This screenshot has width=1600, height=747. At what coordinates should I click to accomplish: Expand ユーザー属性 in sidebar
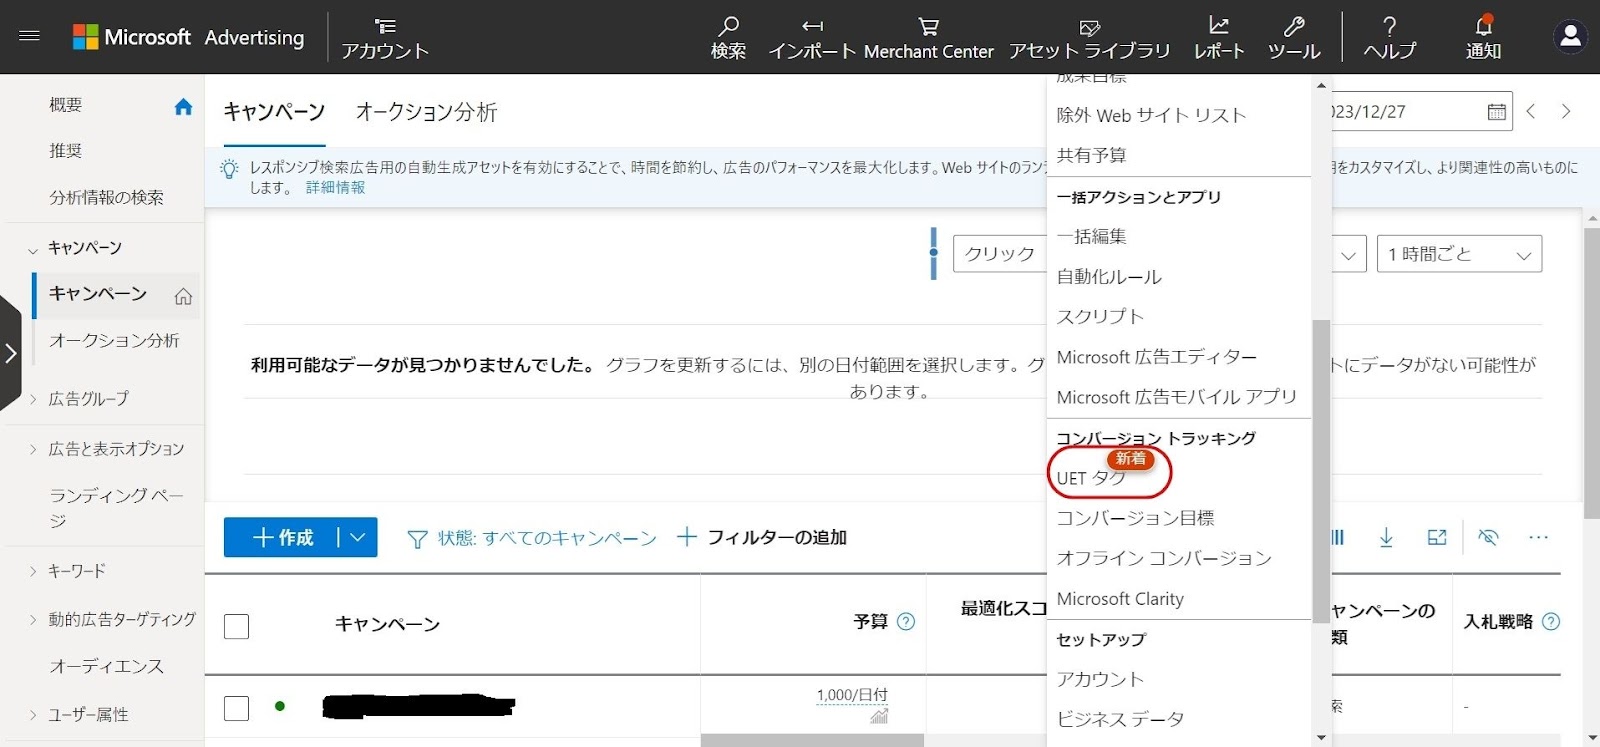click(x=33, y=715)
